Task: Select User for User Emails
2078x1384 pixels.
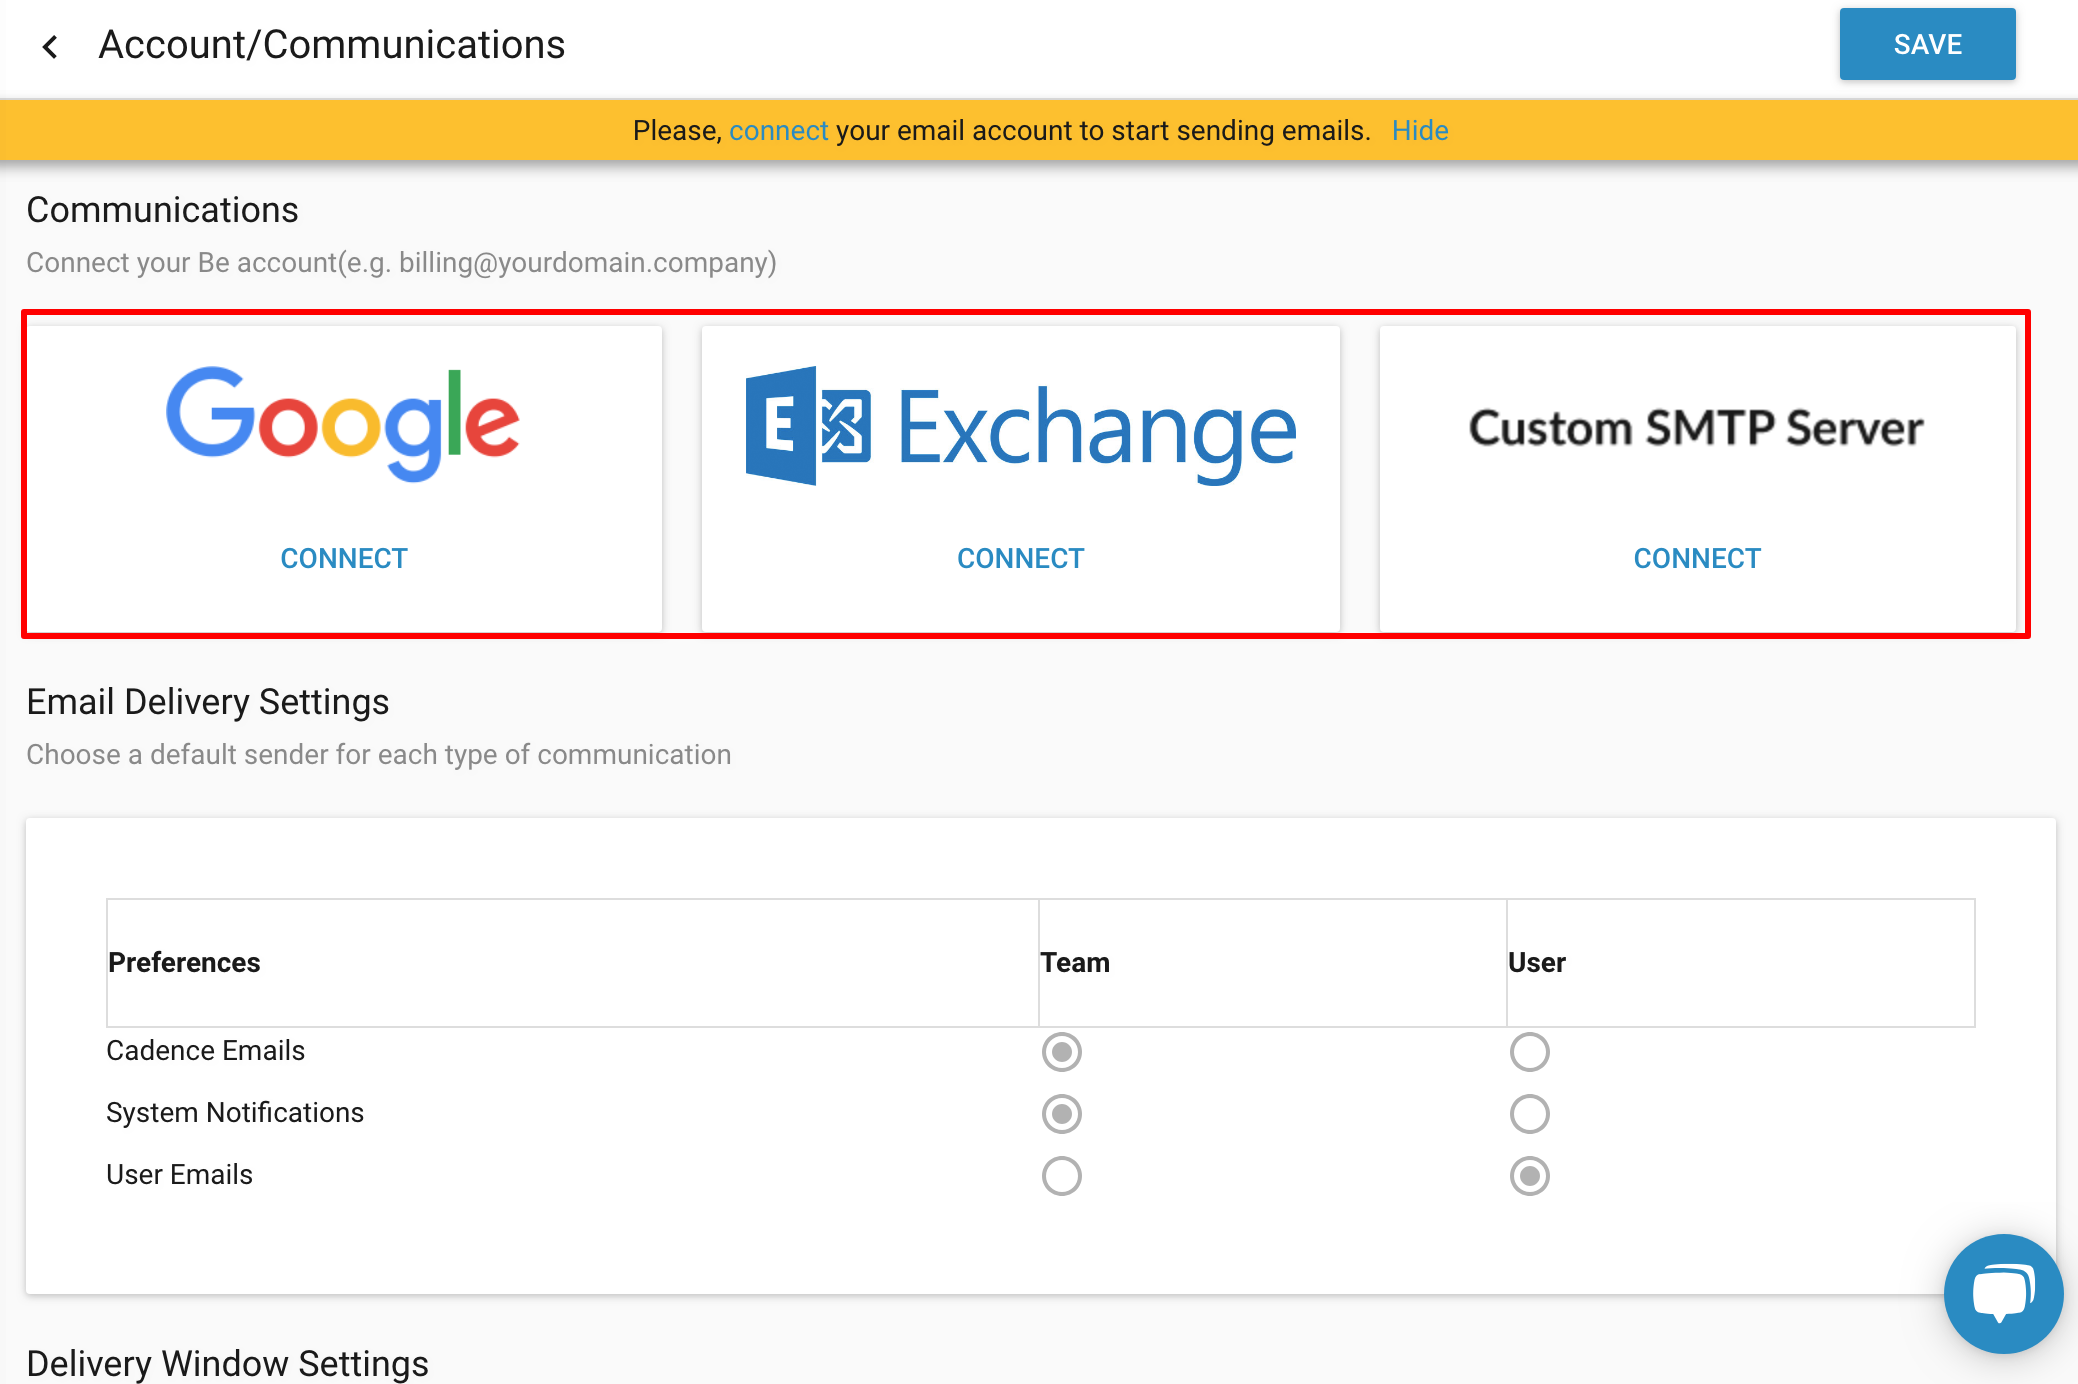Action: pos(1530,1176)
